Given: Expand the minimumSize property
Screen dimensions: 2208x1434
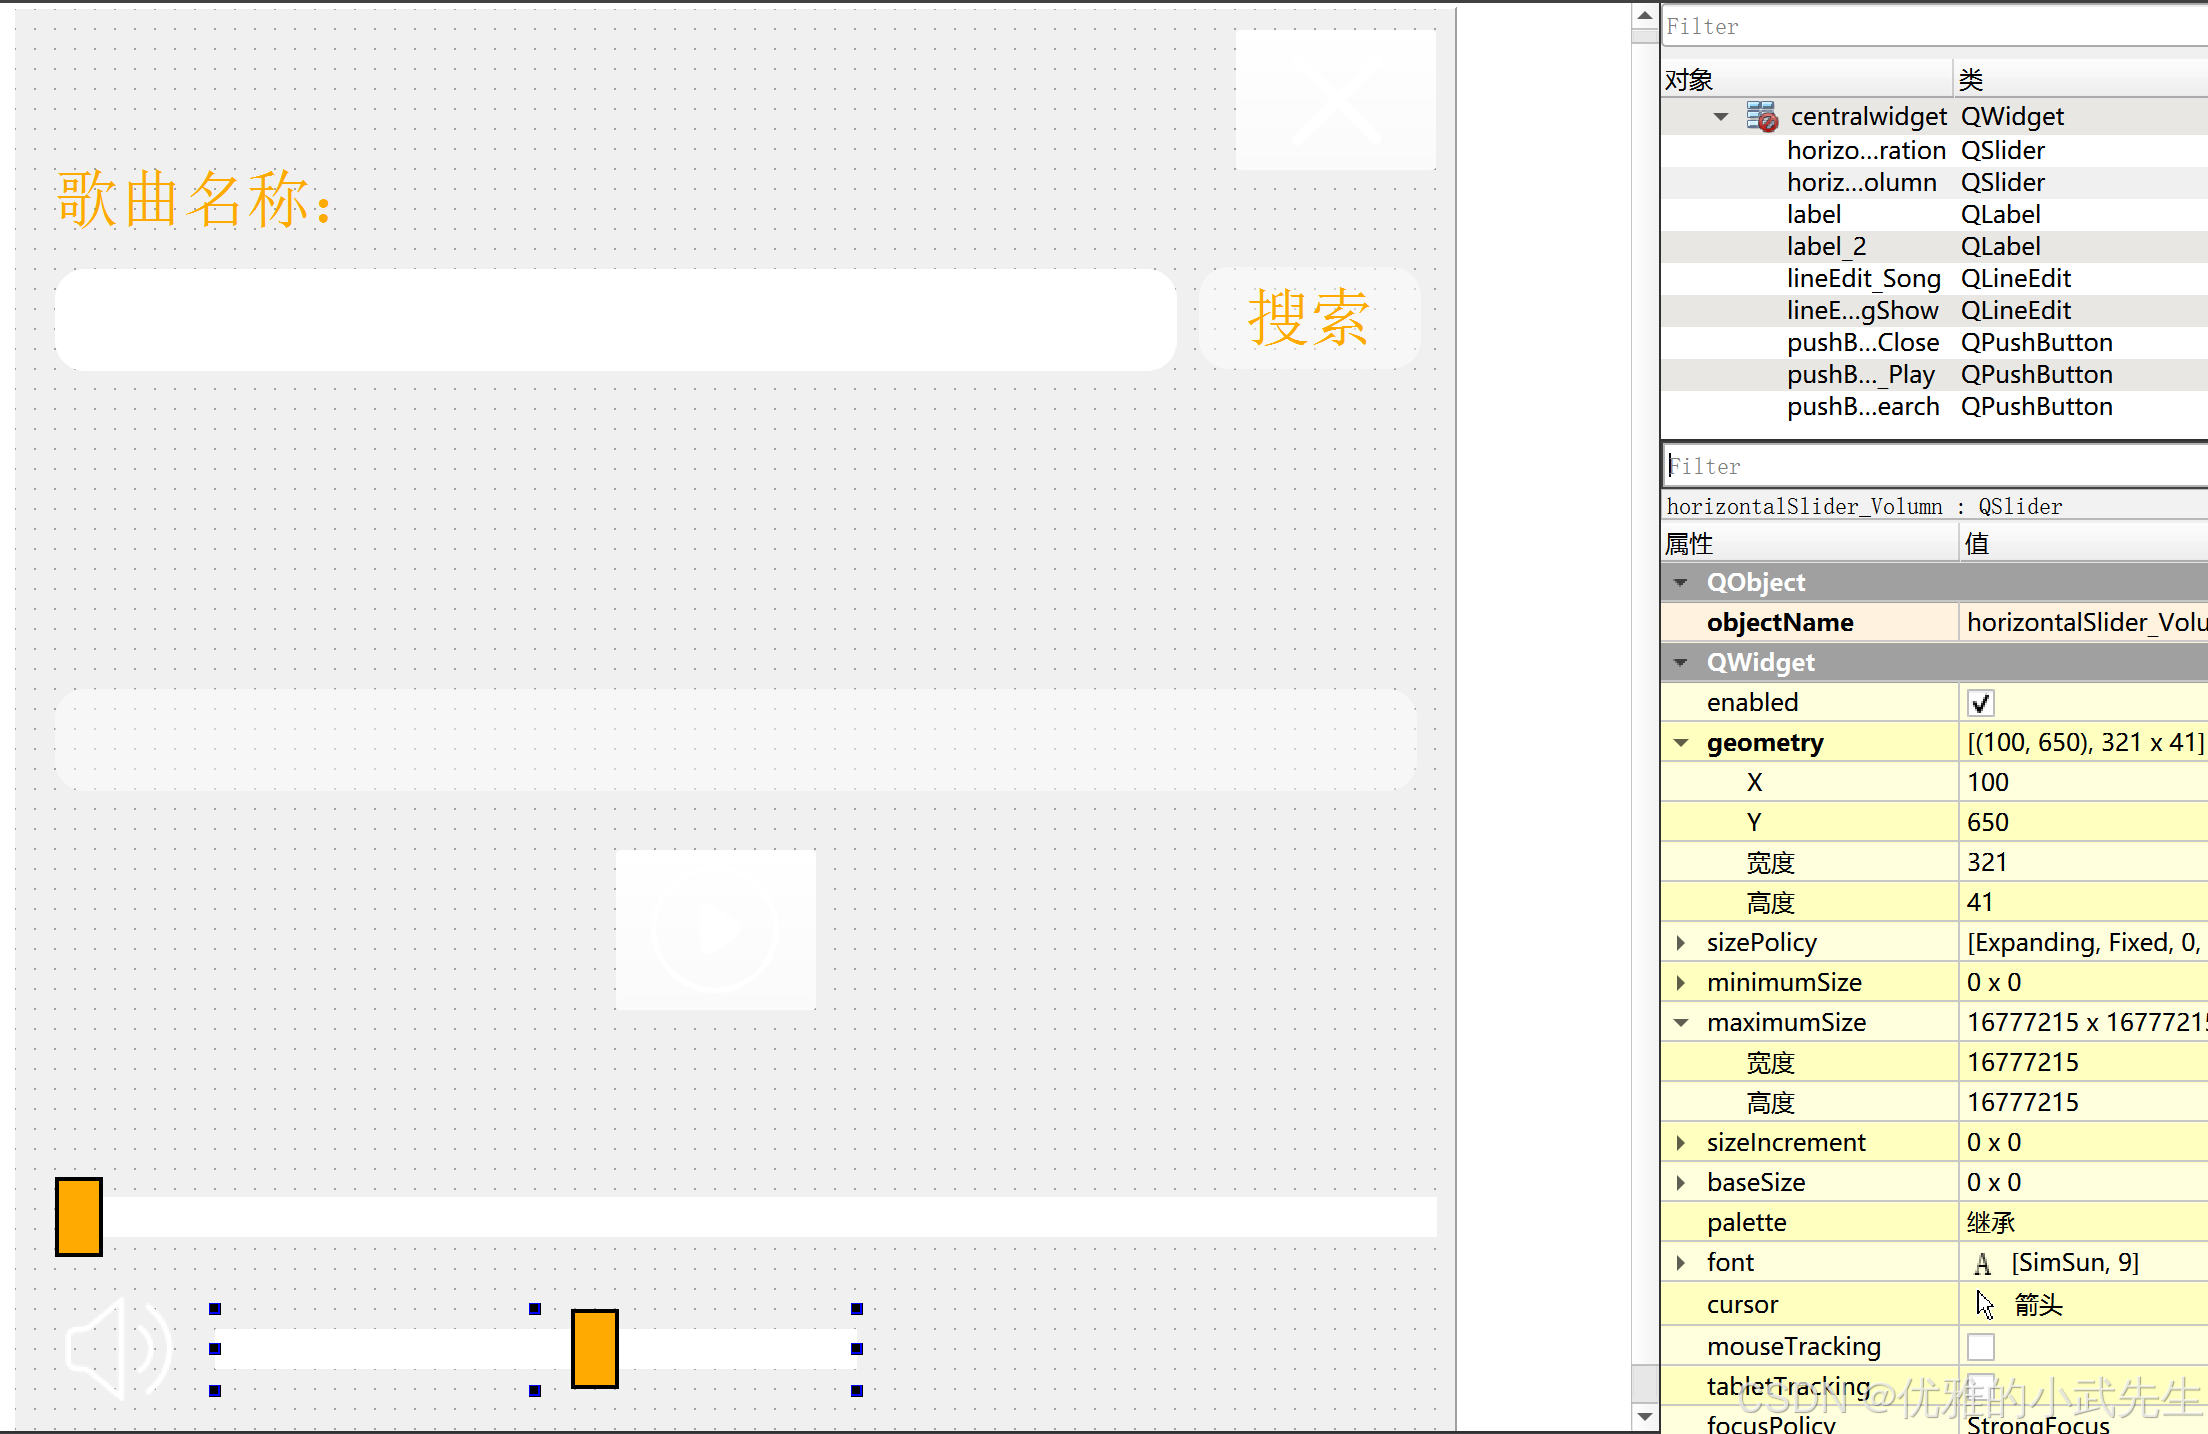Looking at the screenshot, I should (1681, 983).
